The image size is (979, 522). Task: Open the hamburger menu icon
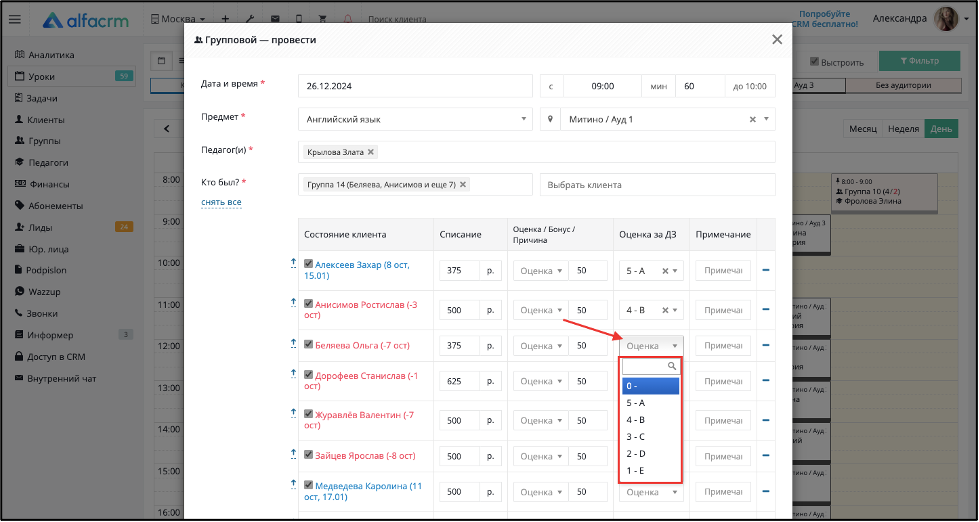tap(14, 19)
